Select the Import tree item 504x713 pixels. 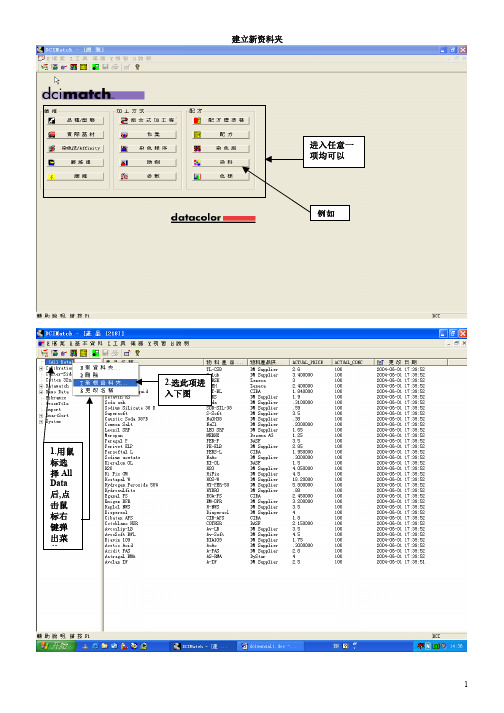(x=53, y=410)
